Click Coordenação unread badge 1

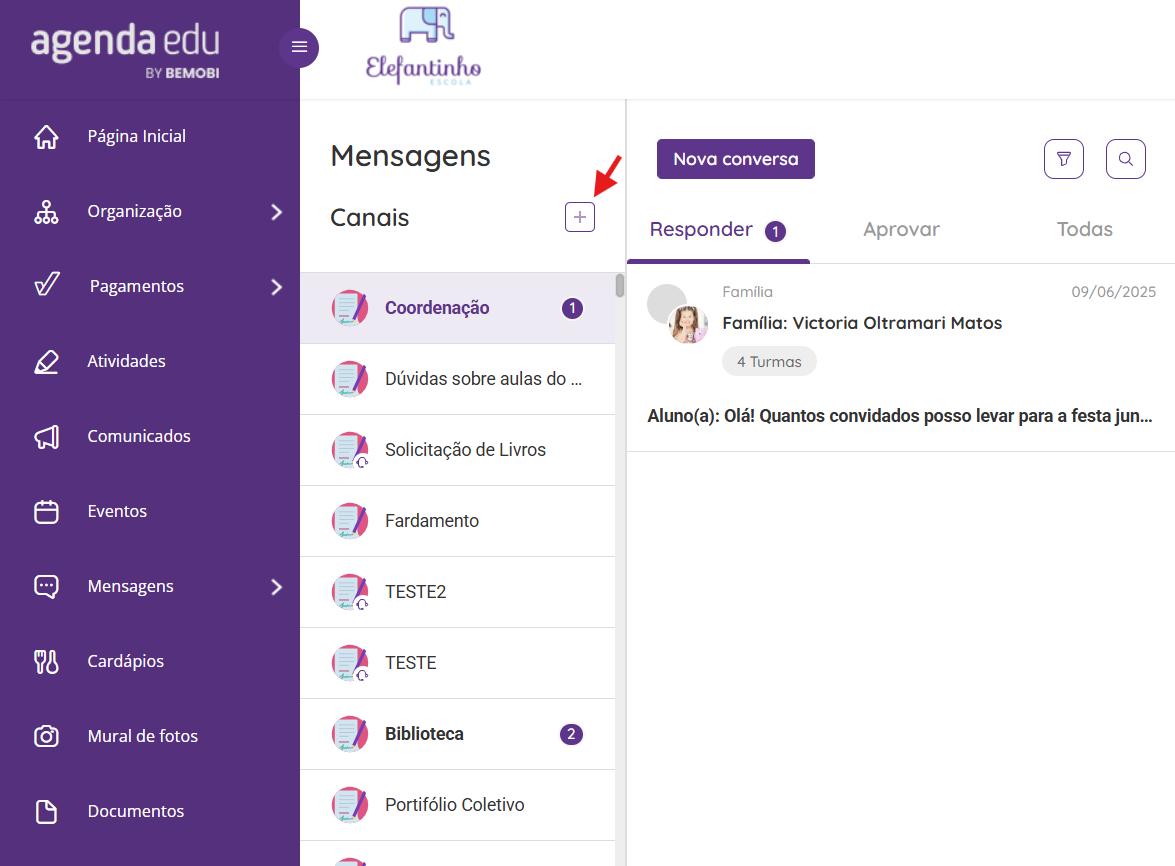click(x=573, y=308)
